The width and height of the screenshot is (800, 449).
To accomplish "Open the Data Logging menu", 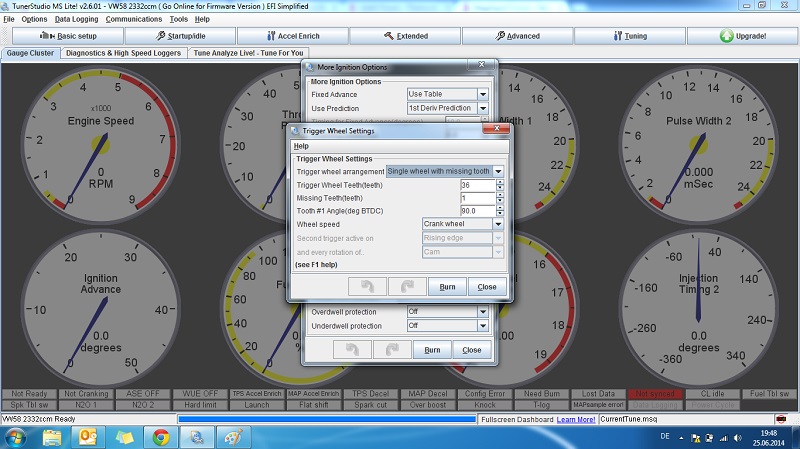I will [x=76, y=19].
